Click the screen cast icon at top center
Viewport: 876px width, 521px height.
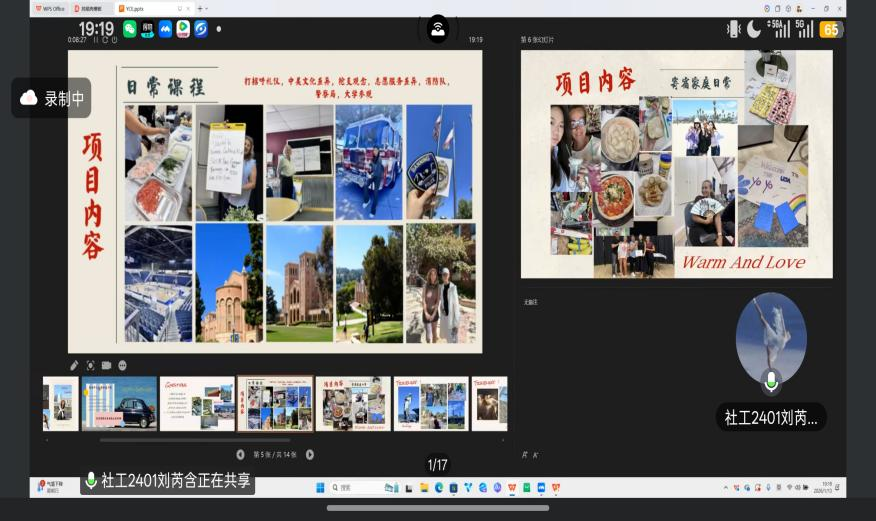tap(437, 29)
